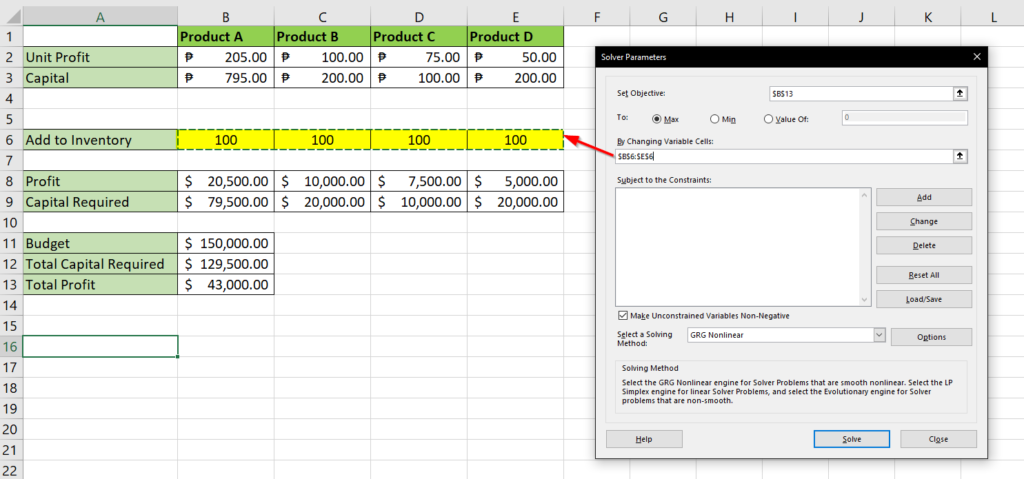
Task: Click the Subject to the Constraints list box
Action: coord(740,246)
